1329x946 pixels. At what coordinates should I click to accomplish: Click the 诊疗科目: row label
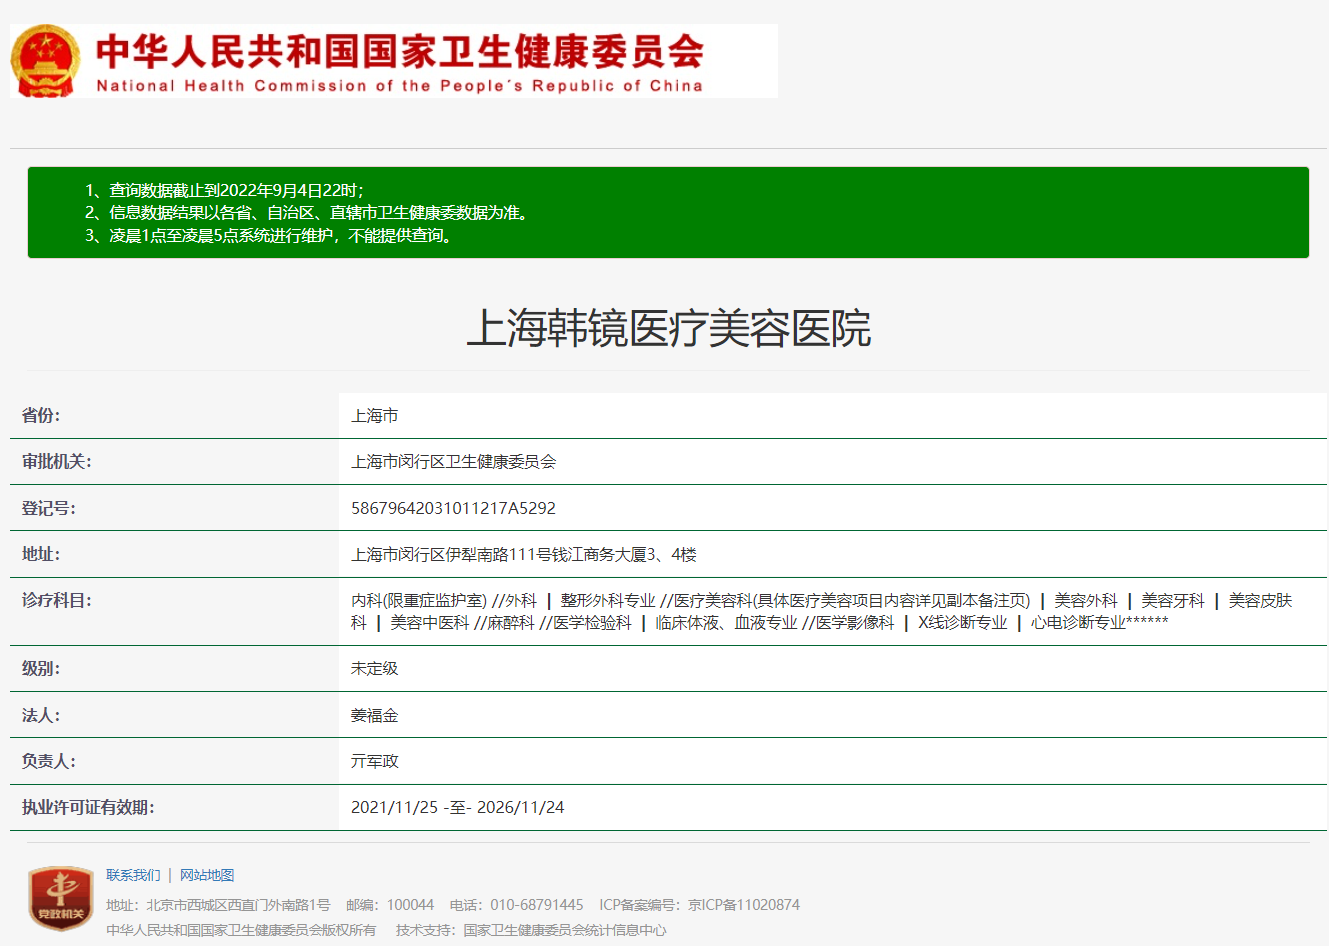(57, 600)
